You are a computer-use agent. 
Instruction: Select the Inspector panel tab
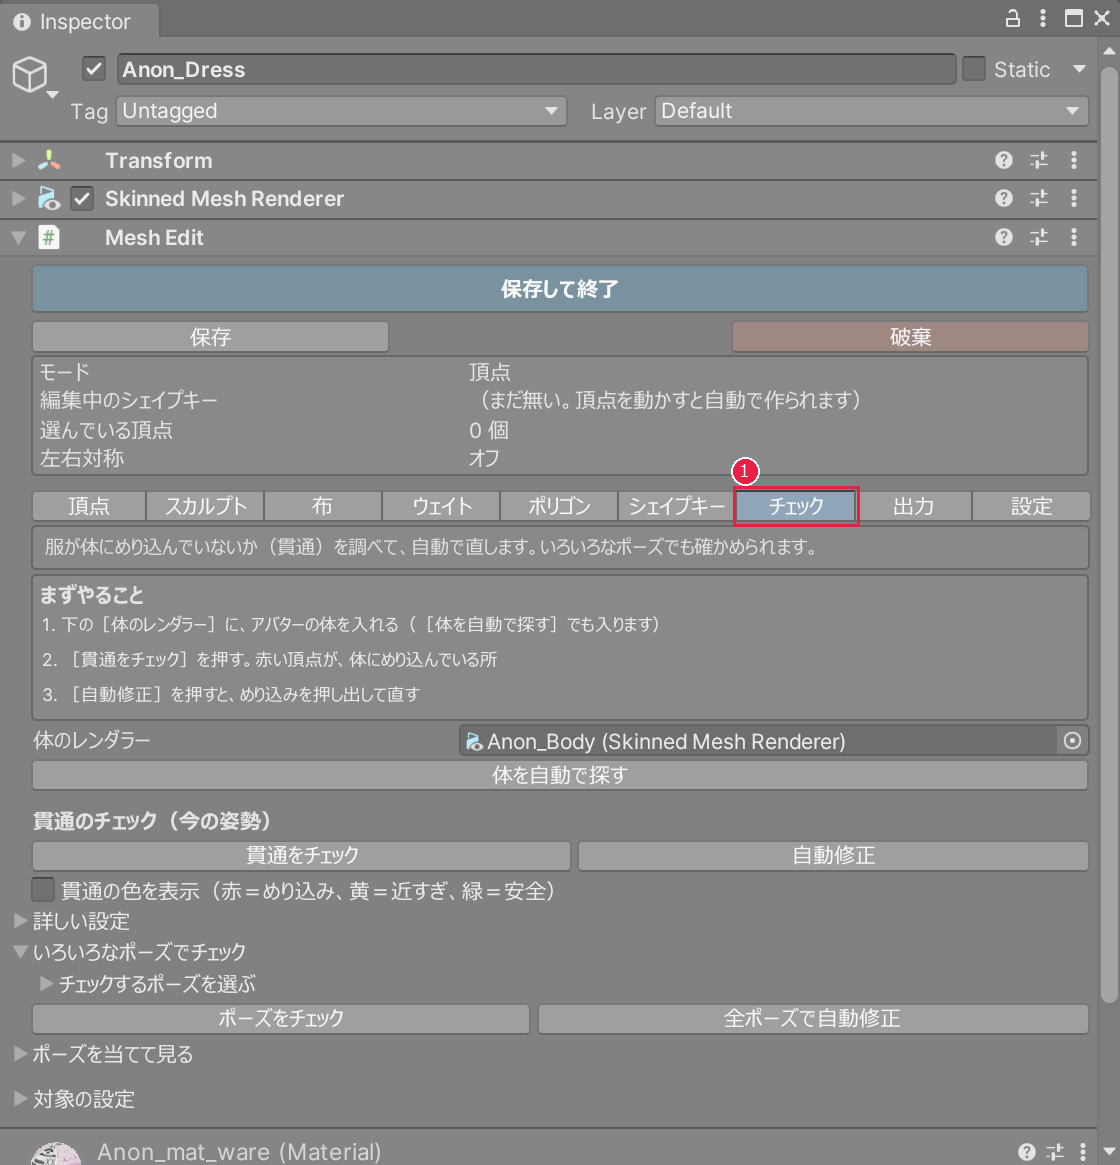tap(79, 22)
